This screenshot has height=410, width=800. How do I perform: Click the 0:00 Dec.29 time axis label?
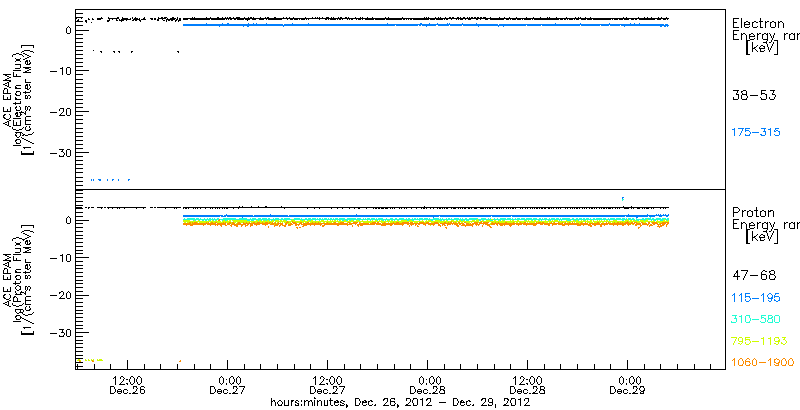click(x=627, y=387)
